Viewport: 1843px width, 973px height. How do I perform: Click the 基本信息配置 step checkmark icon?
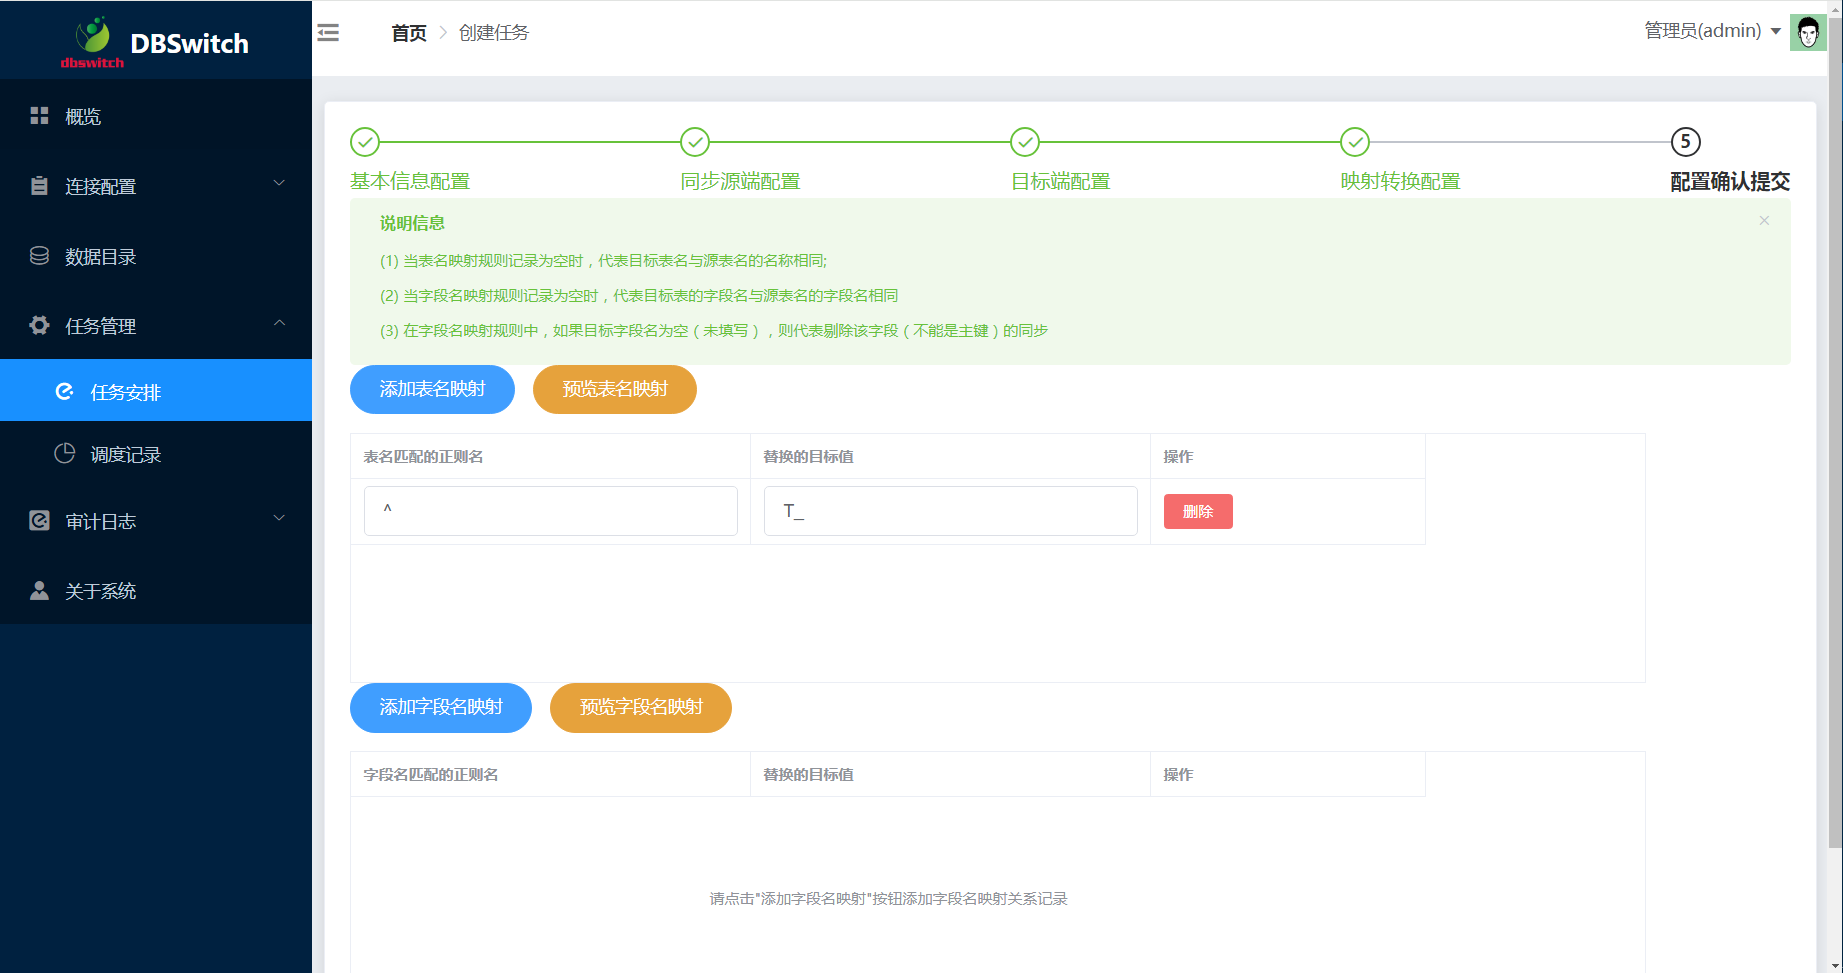click(x=365, y=142)
